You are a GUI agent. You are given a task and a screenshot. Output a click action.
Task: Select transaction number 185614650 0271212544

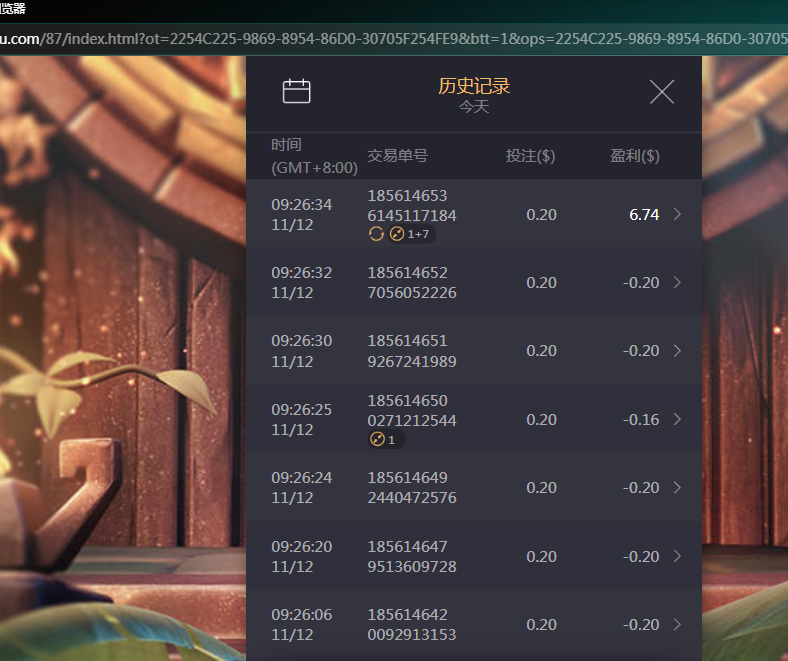pos(412,411)
